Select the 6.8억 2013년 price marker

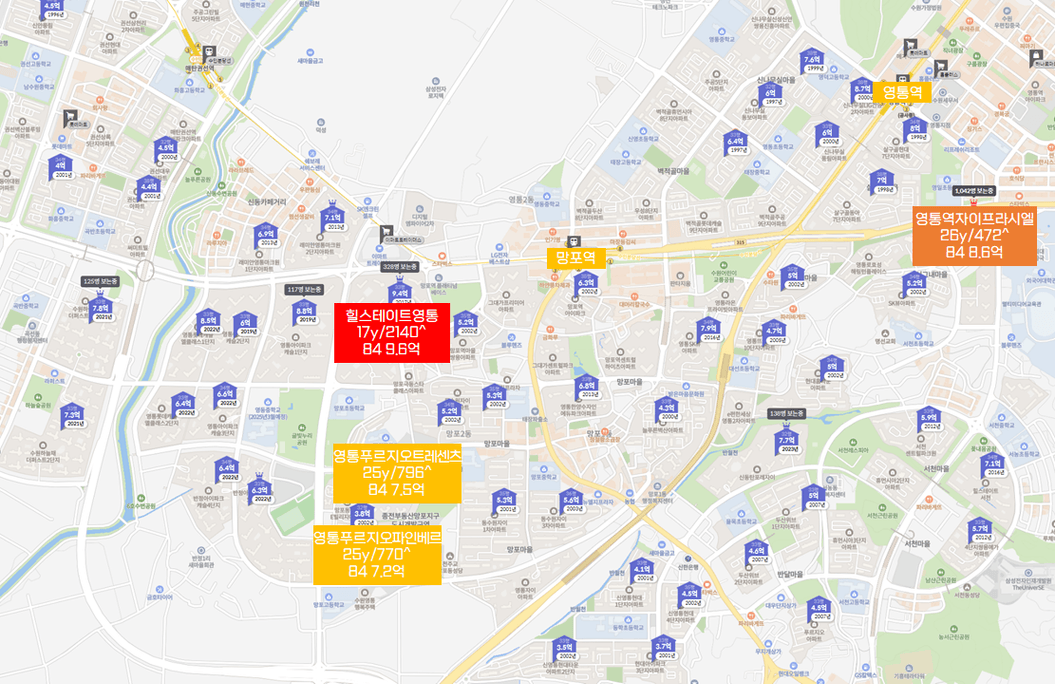tap(587, 388)
